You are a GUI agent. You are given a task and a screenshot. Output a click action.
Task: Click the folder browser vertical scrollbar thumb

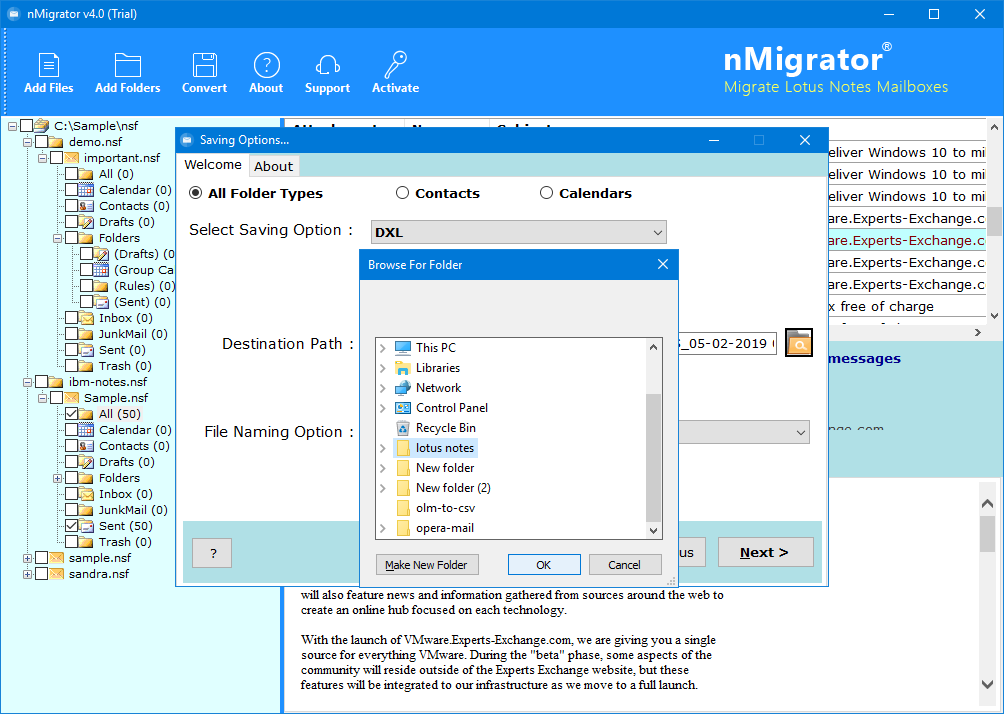click(x=653, y=457)
